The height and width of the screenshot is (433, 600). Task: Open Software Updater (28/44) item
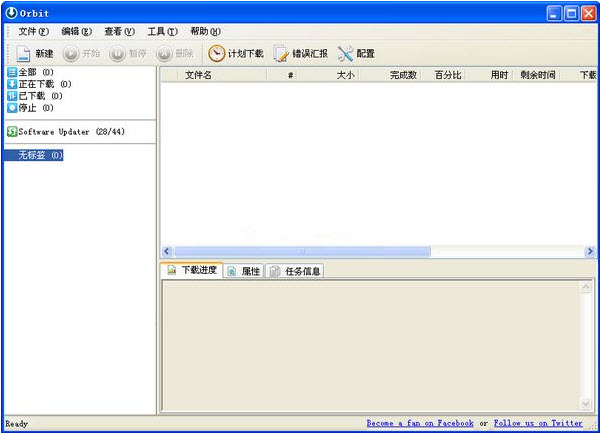pos(66,132)
